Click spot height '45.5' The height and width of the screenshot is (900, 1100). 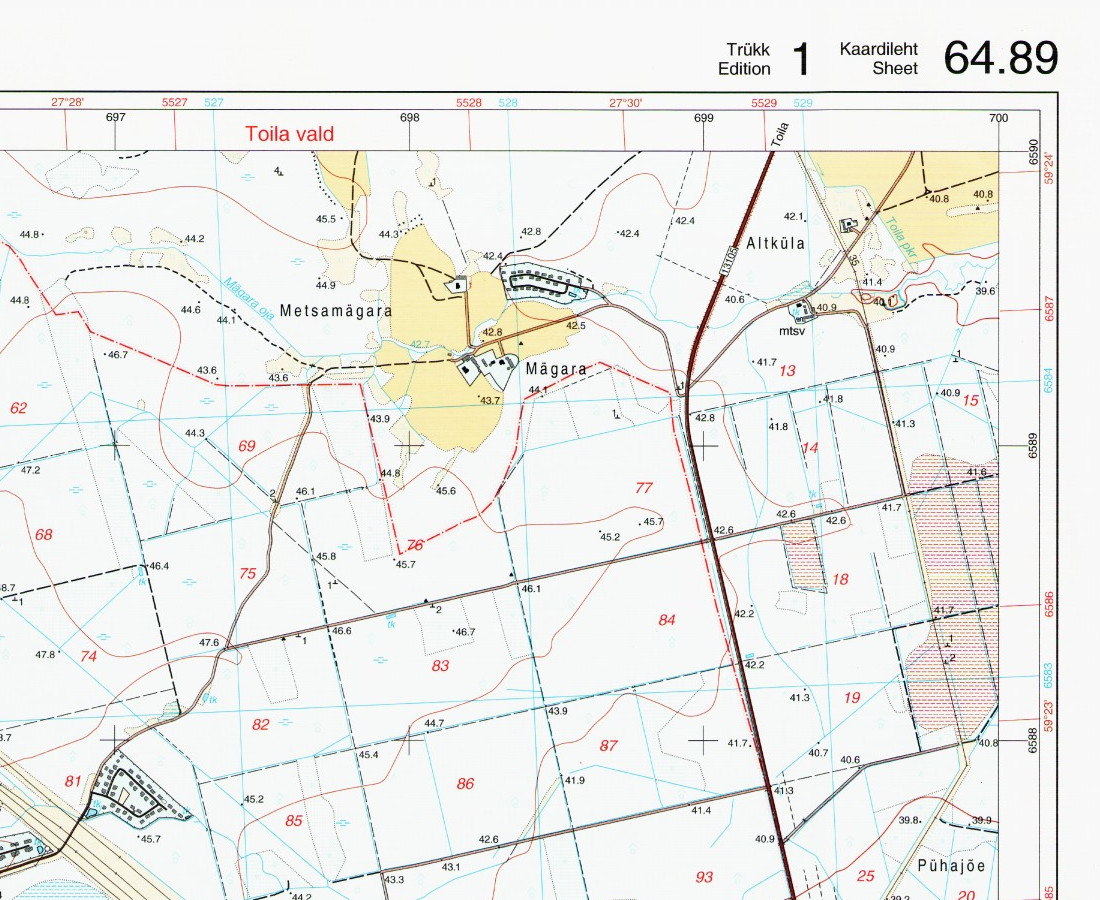[326, 219]
